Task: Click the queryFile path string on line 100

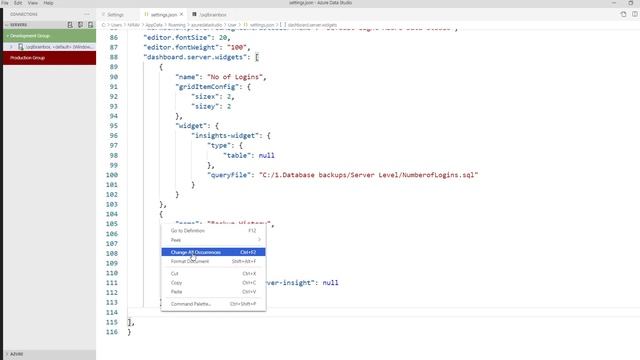Action: click(x=369, y=175)
